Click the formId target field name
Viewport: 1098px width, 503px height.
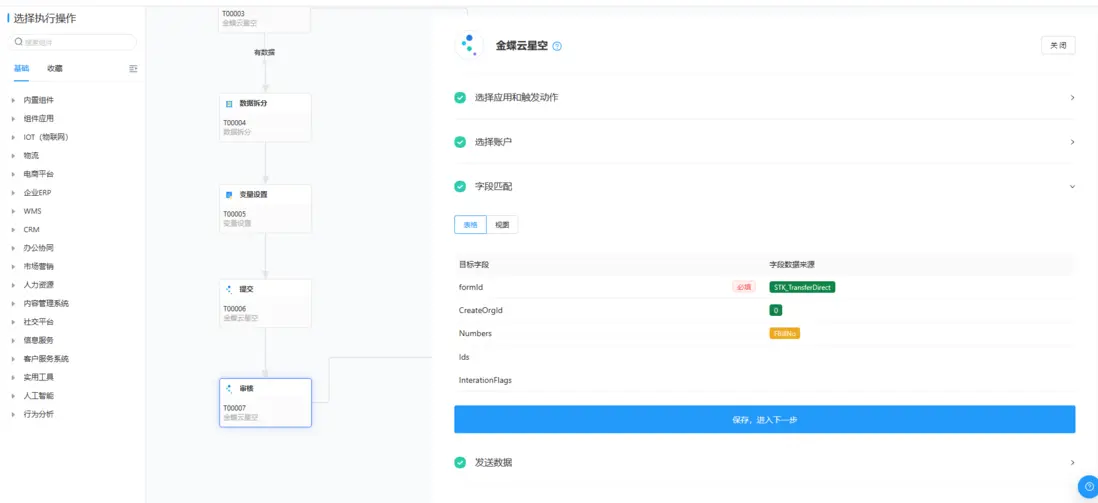tap(471, 287)
